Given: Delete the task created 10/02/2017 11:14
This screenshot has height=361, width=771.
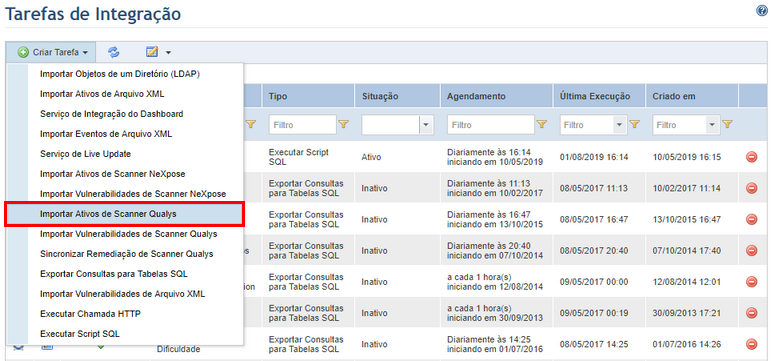Looking at the screenshot, I should point(751,188).
